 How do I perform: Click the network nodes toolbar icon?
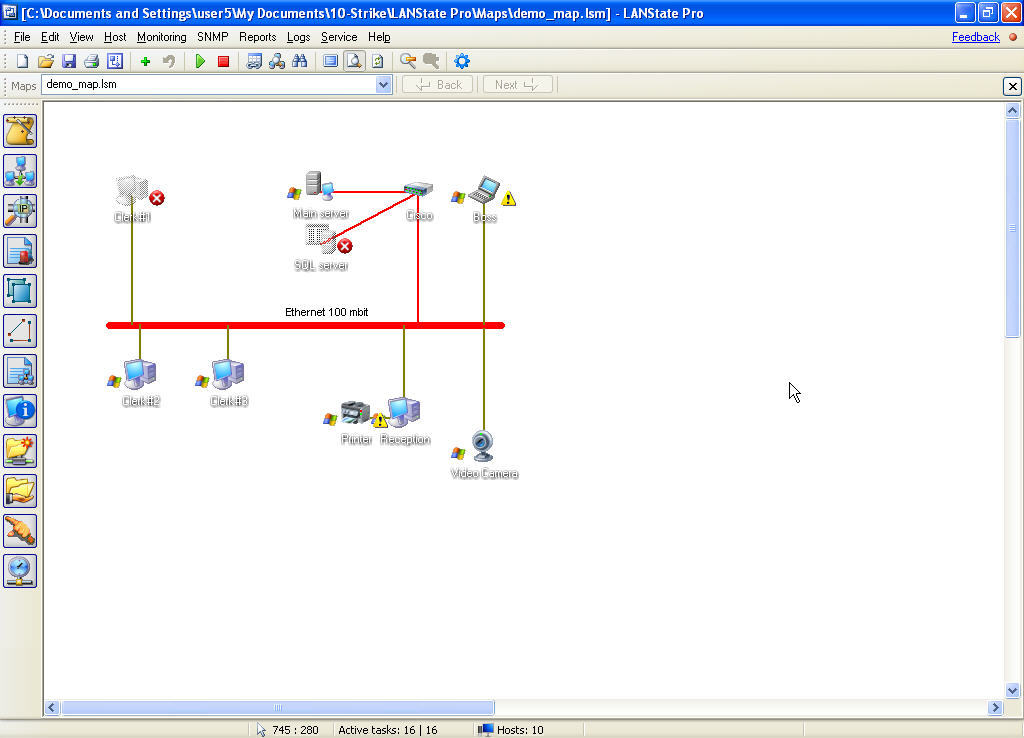point(277,61)
